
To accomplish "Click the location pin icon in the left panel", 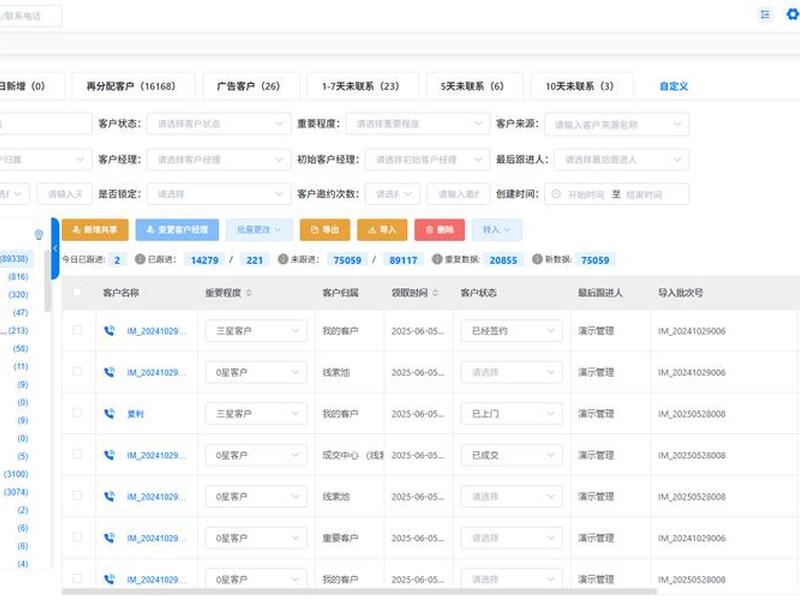I will coord(39,235).
